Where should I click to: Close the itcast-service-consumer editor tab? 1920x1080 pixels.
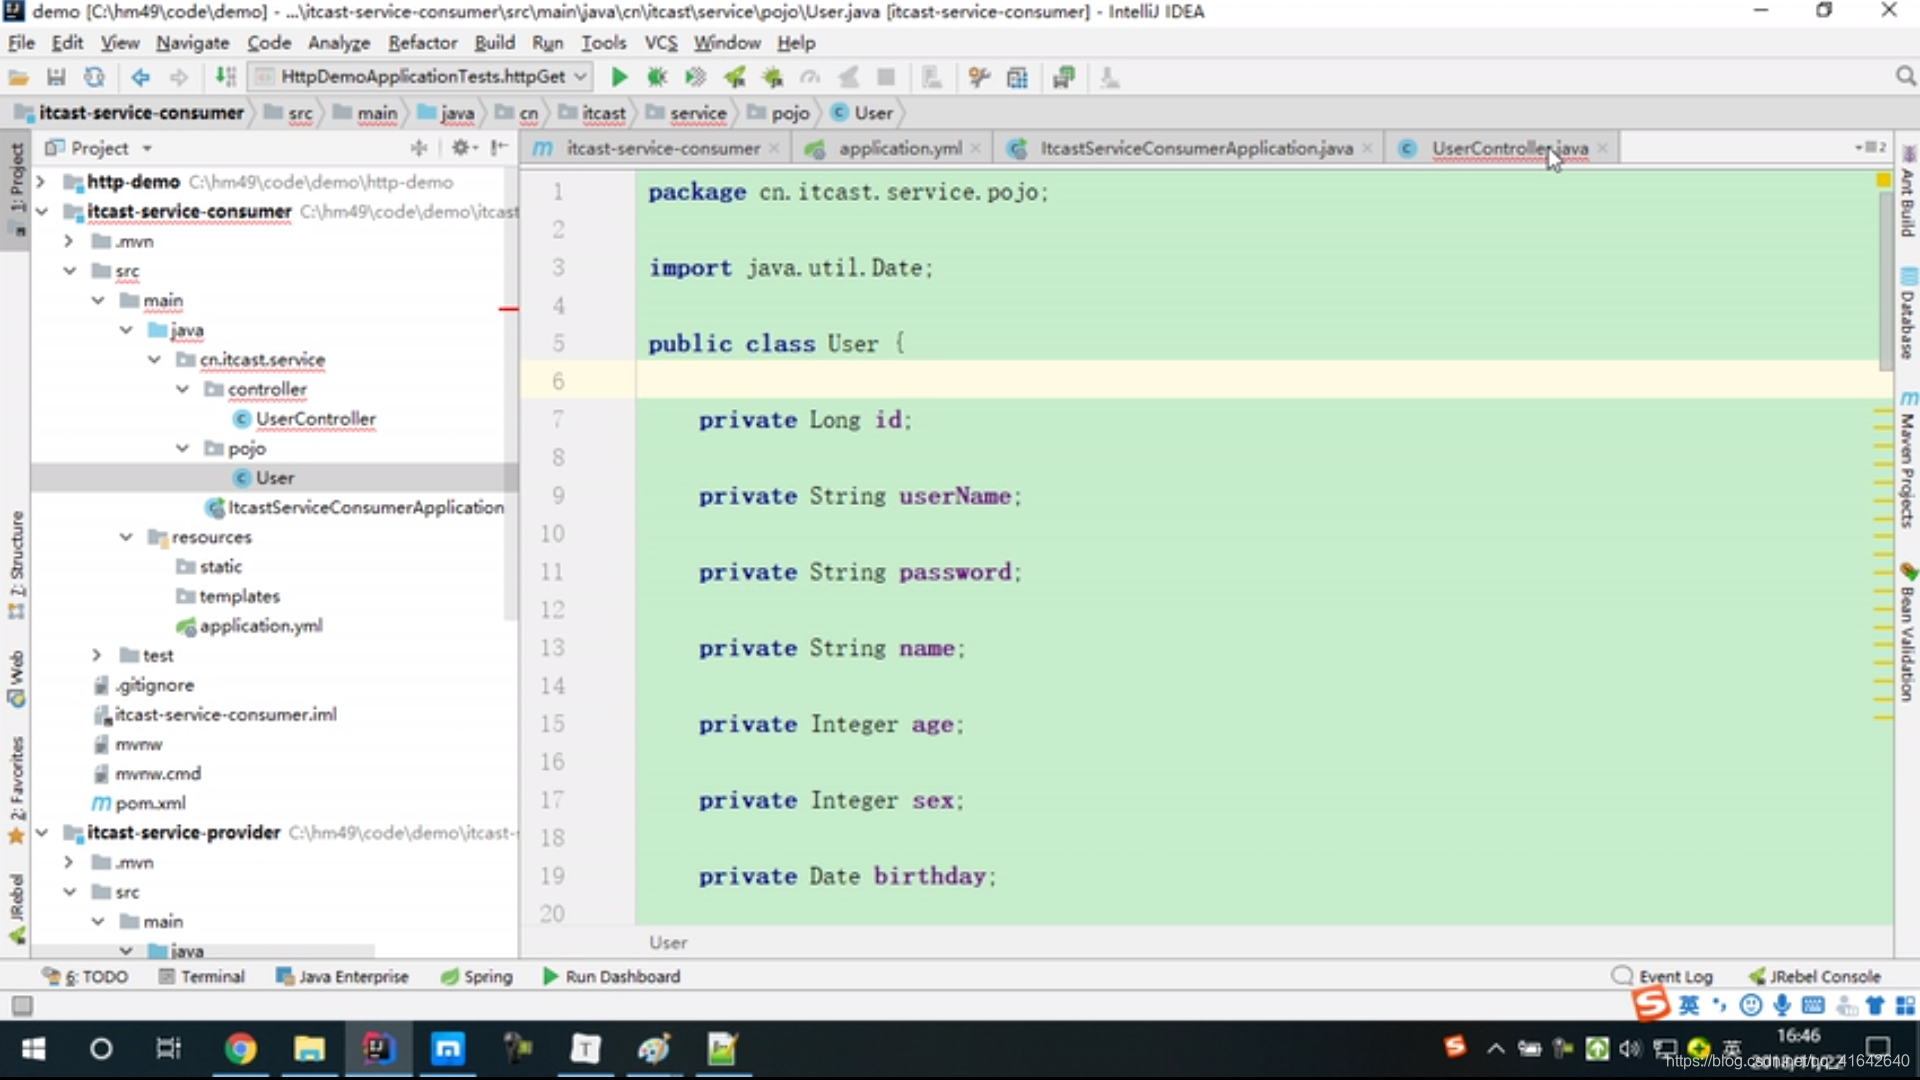(774, 148)
